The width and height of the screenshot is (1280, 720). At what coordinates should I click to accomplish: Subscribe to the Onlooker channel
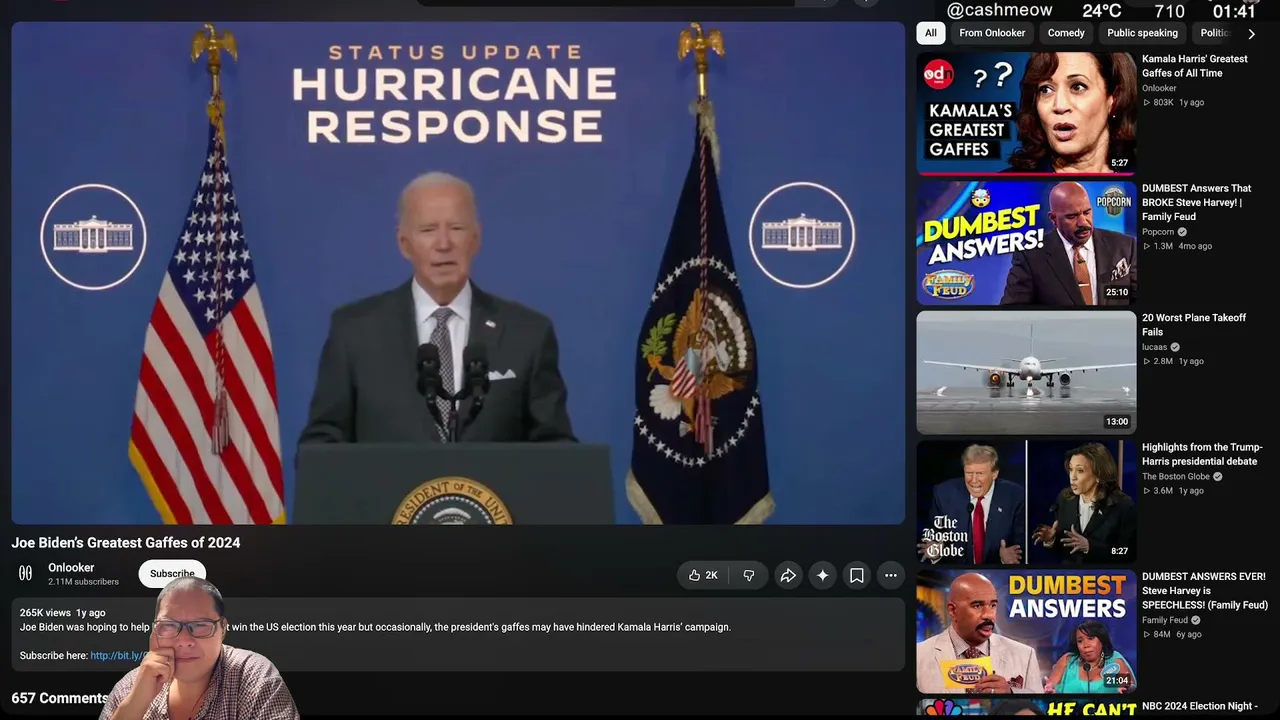click(x=172, y=573)
